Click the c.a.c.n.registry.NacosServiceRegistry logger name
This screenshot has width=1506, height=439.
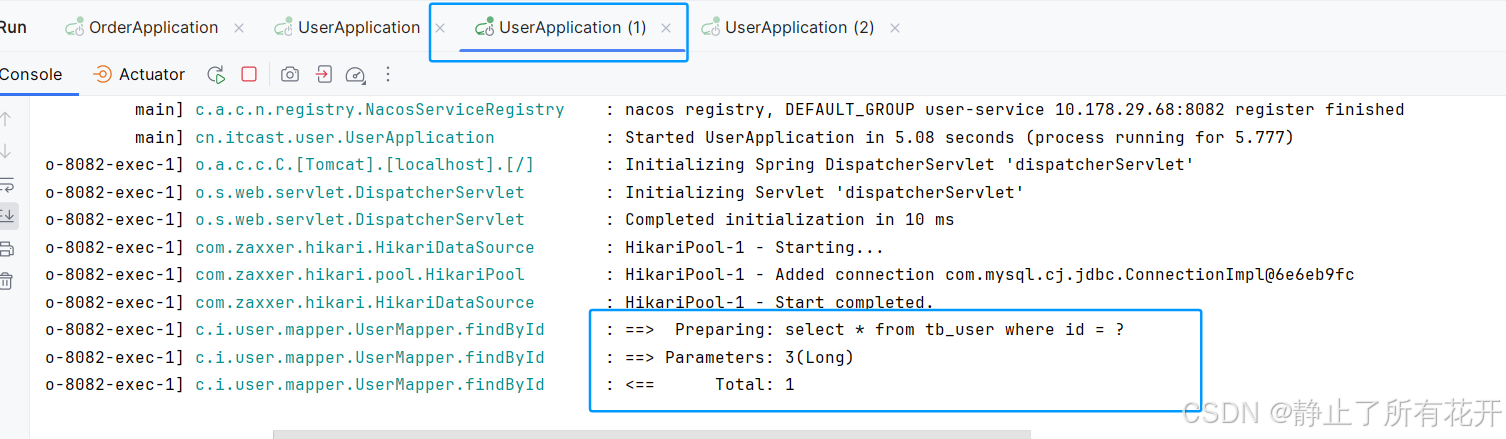[380, 110]
